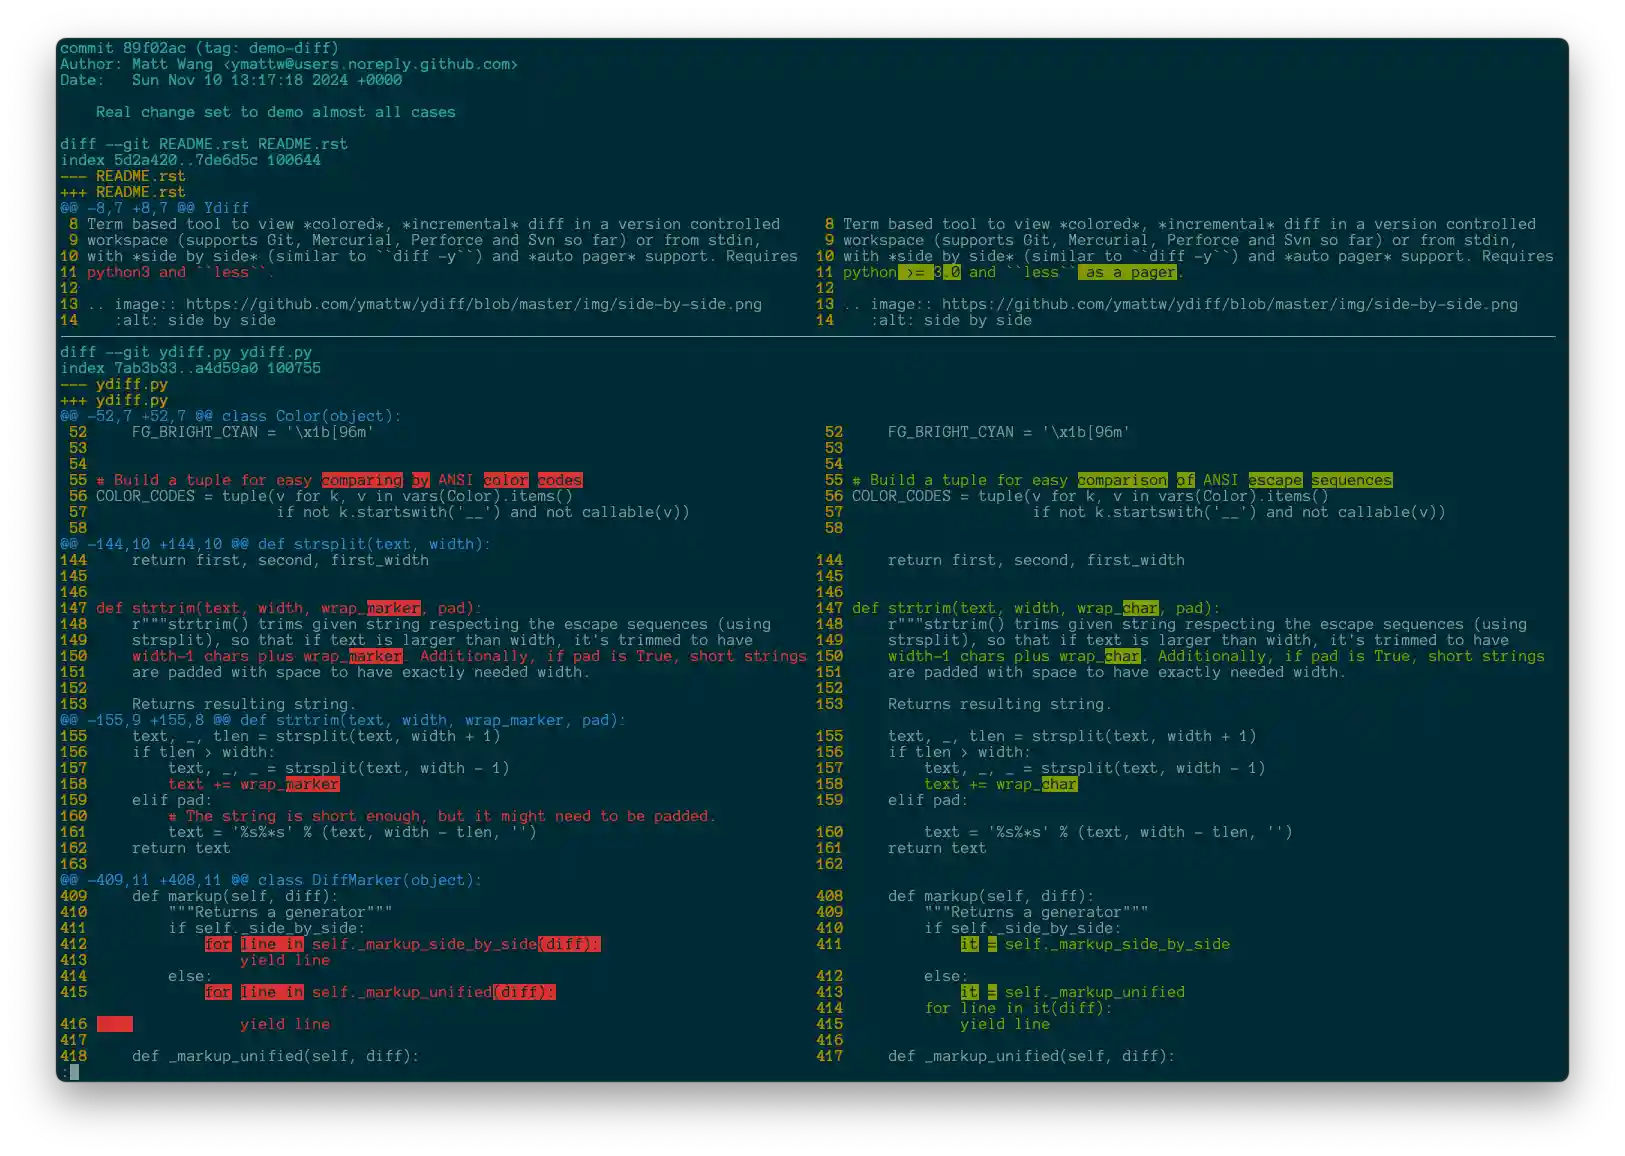Click the commit message 'Real change set to demo almost all cases'
Viewport: 1625px width, 1156px height.
[276, 112]
